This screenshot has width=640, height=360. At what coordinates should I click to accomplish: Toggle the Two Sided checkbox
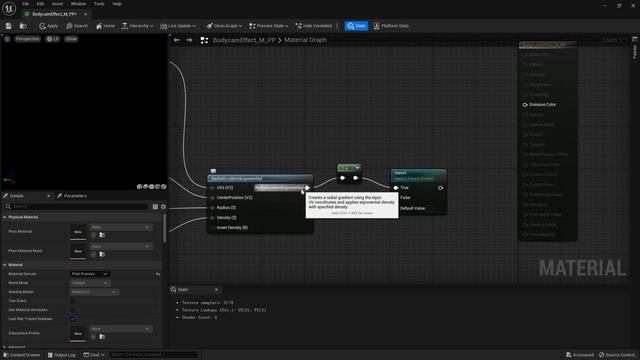[73, 301]
